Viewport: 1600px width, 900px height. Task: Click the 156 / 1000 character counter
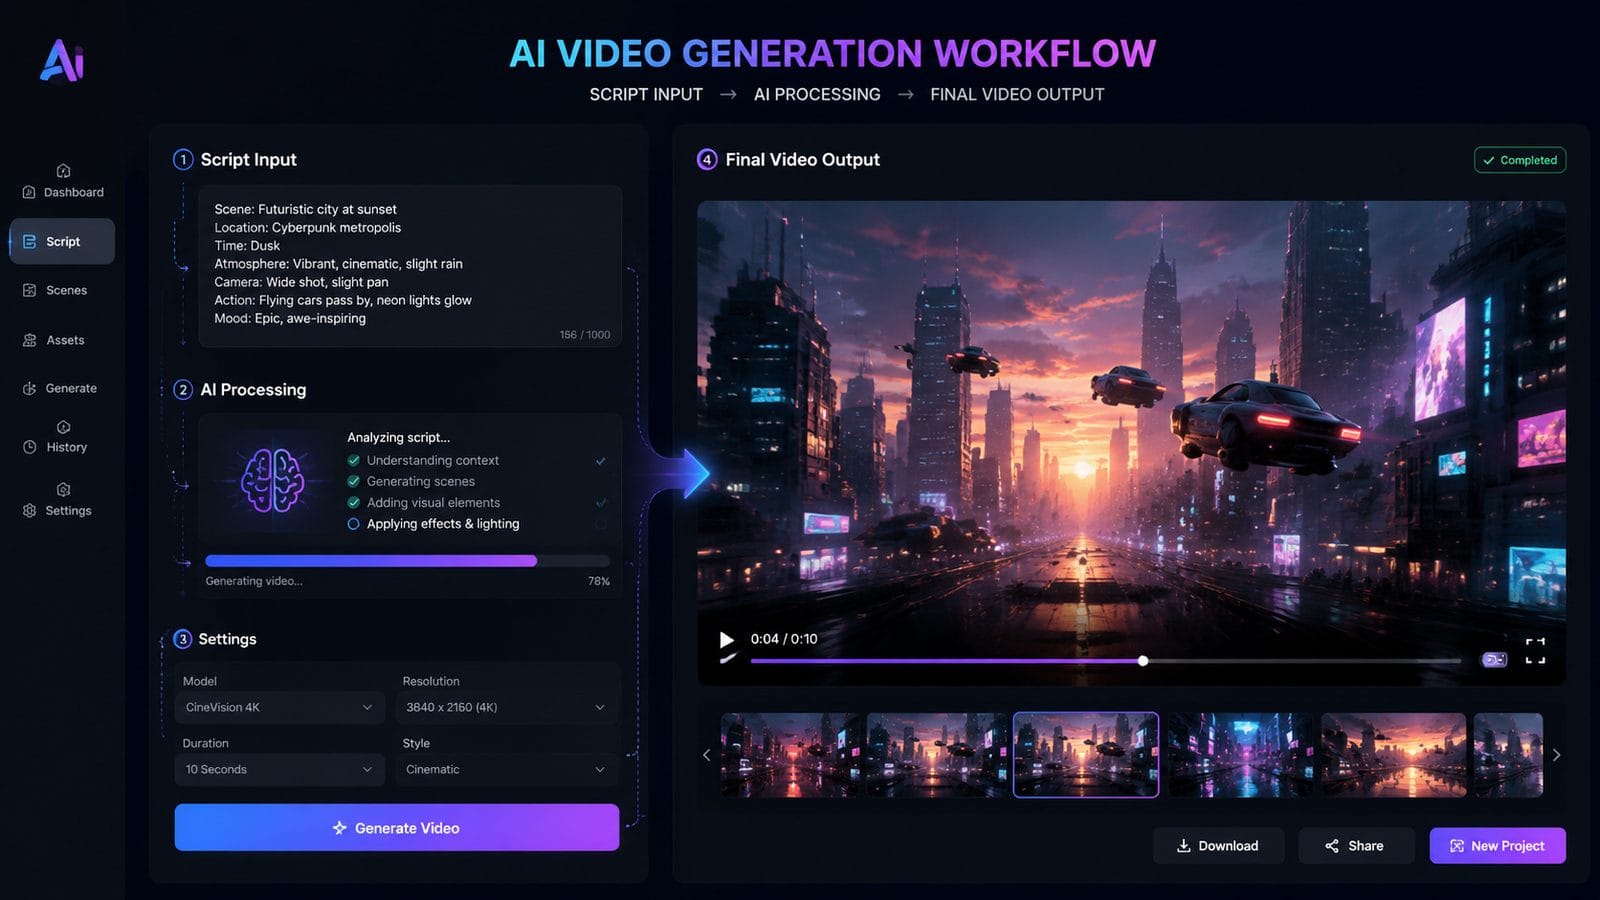pos(585,335)
